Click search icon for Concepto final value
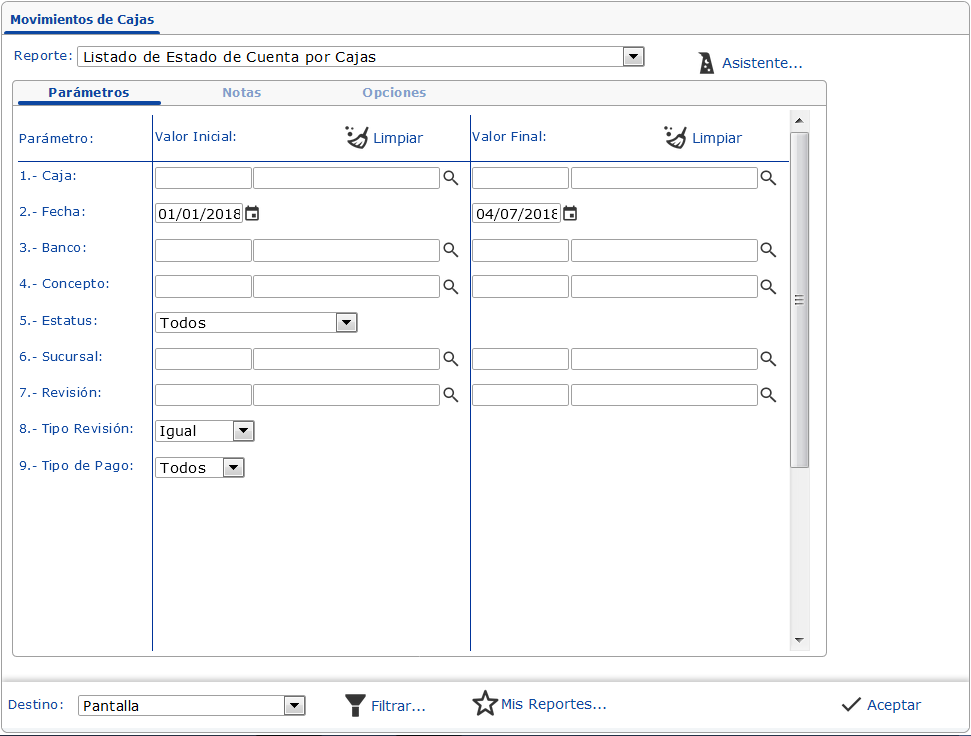The image size is (971, 736). [x=768, y=287]
